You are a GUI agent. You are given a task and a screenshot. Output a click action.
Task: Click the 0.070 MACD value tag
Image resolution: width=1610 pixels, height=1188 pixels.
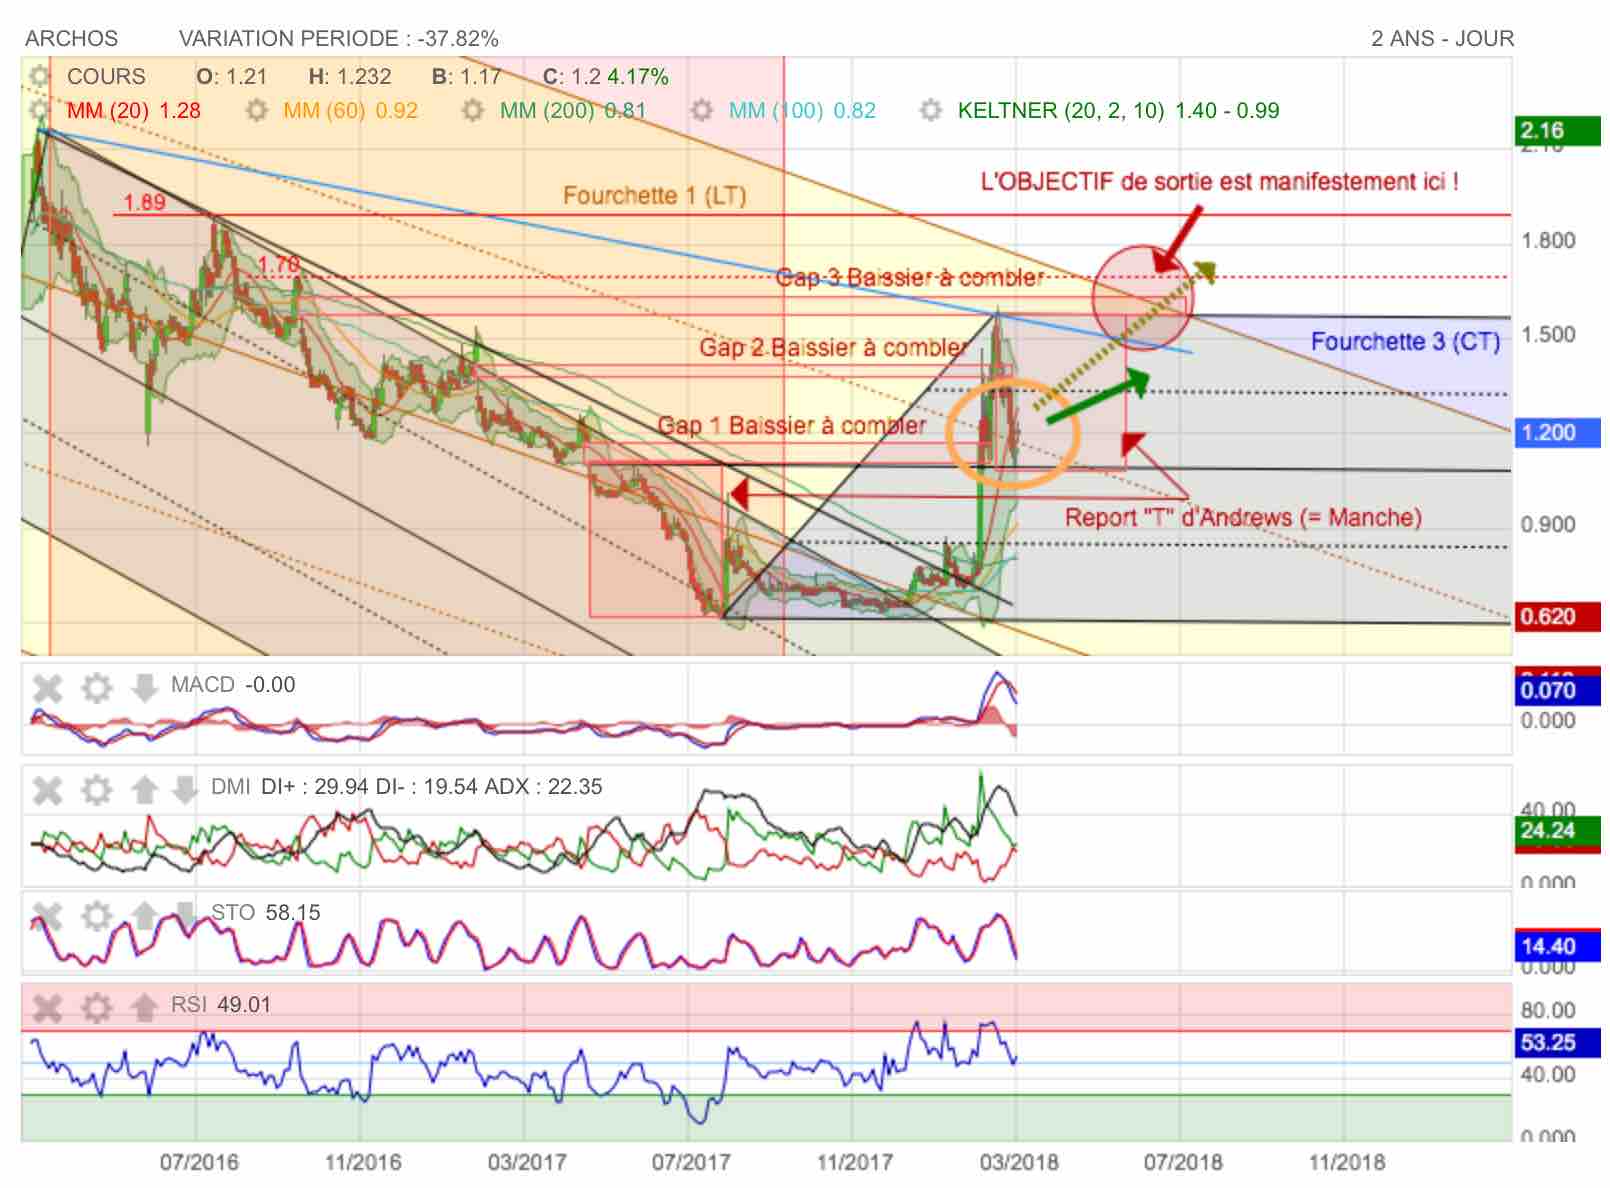[1558, 690]
